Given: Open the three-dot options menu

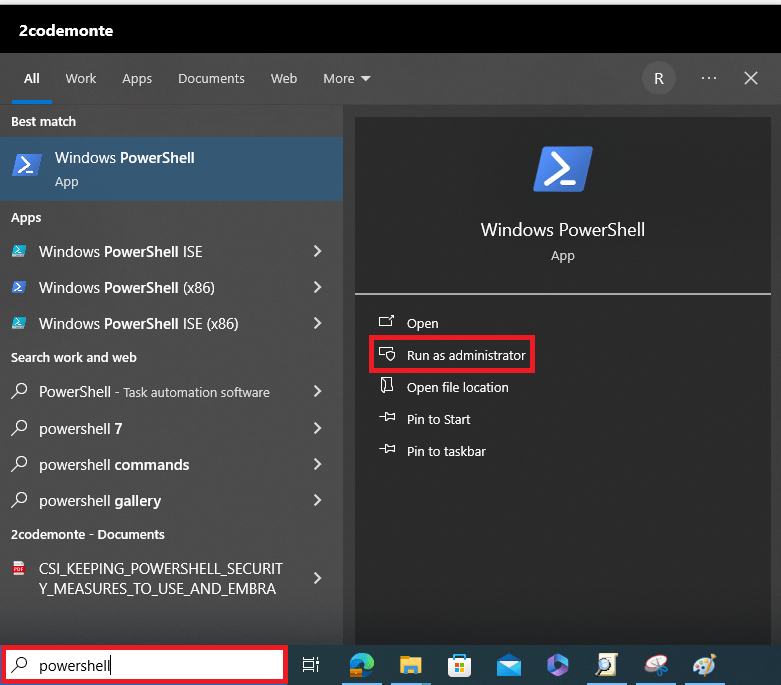Looking at the screenshot, I should point(709,78).
